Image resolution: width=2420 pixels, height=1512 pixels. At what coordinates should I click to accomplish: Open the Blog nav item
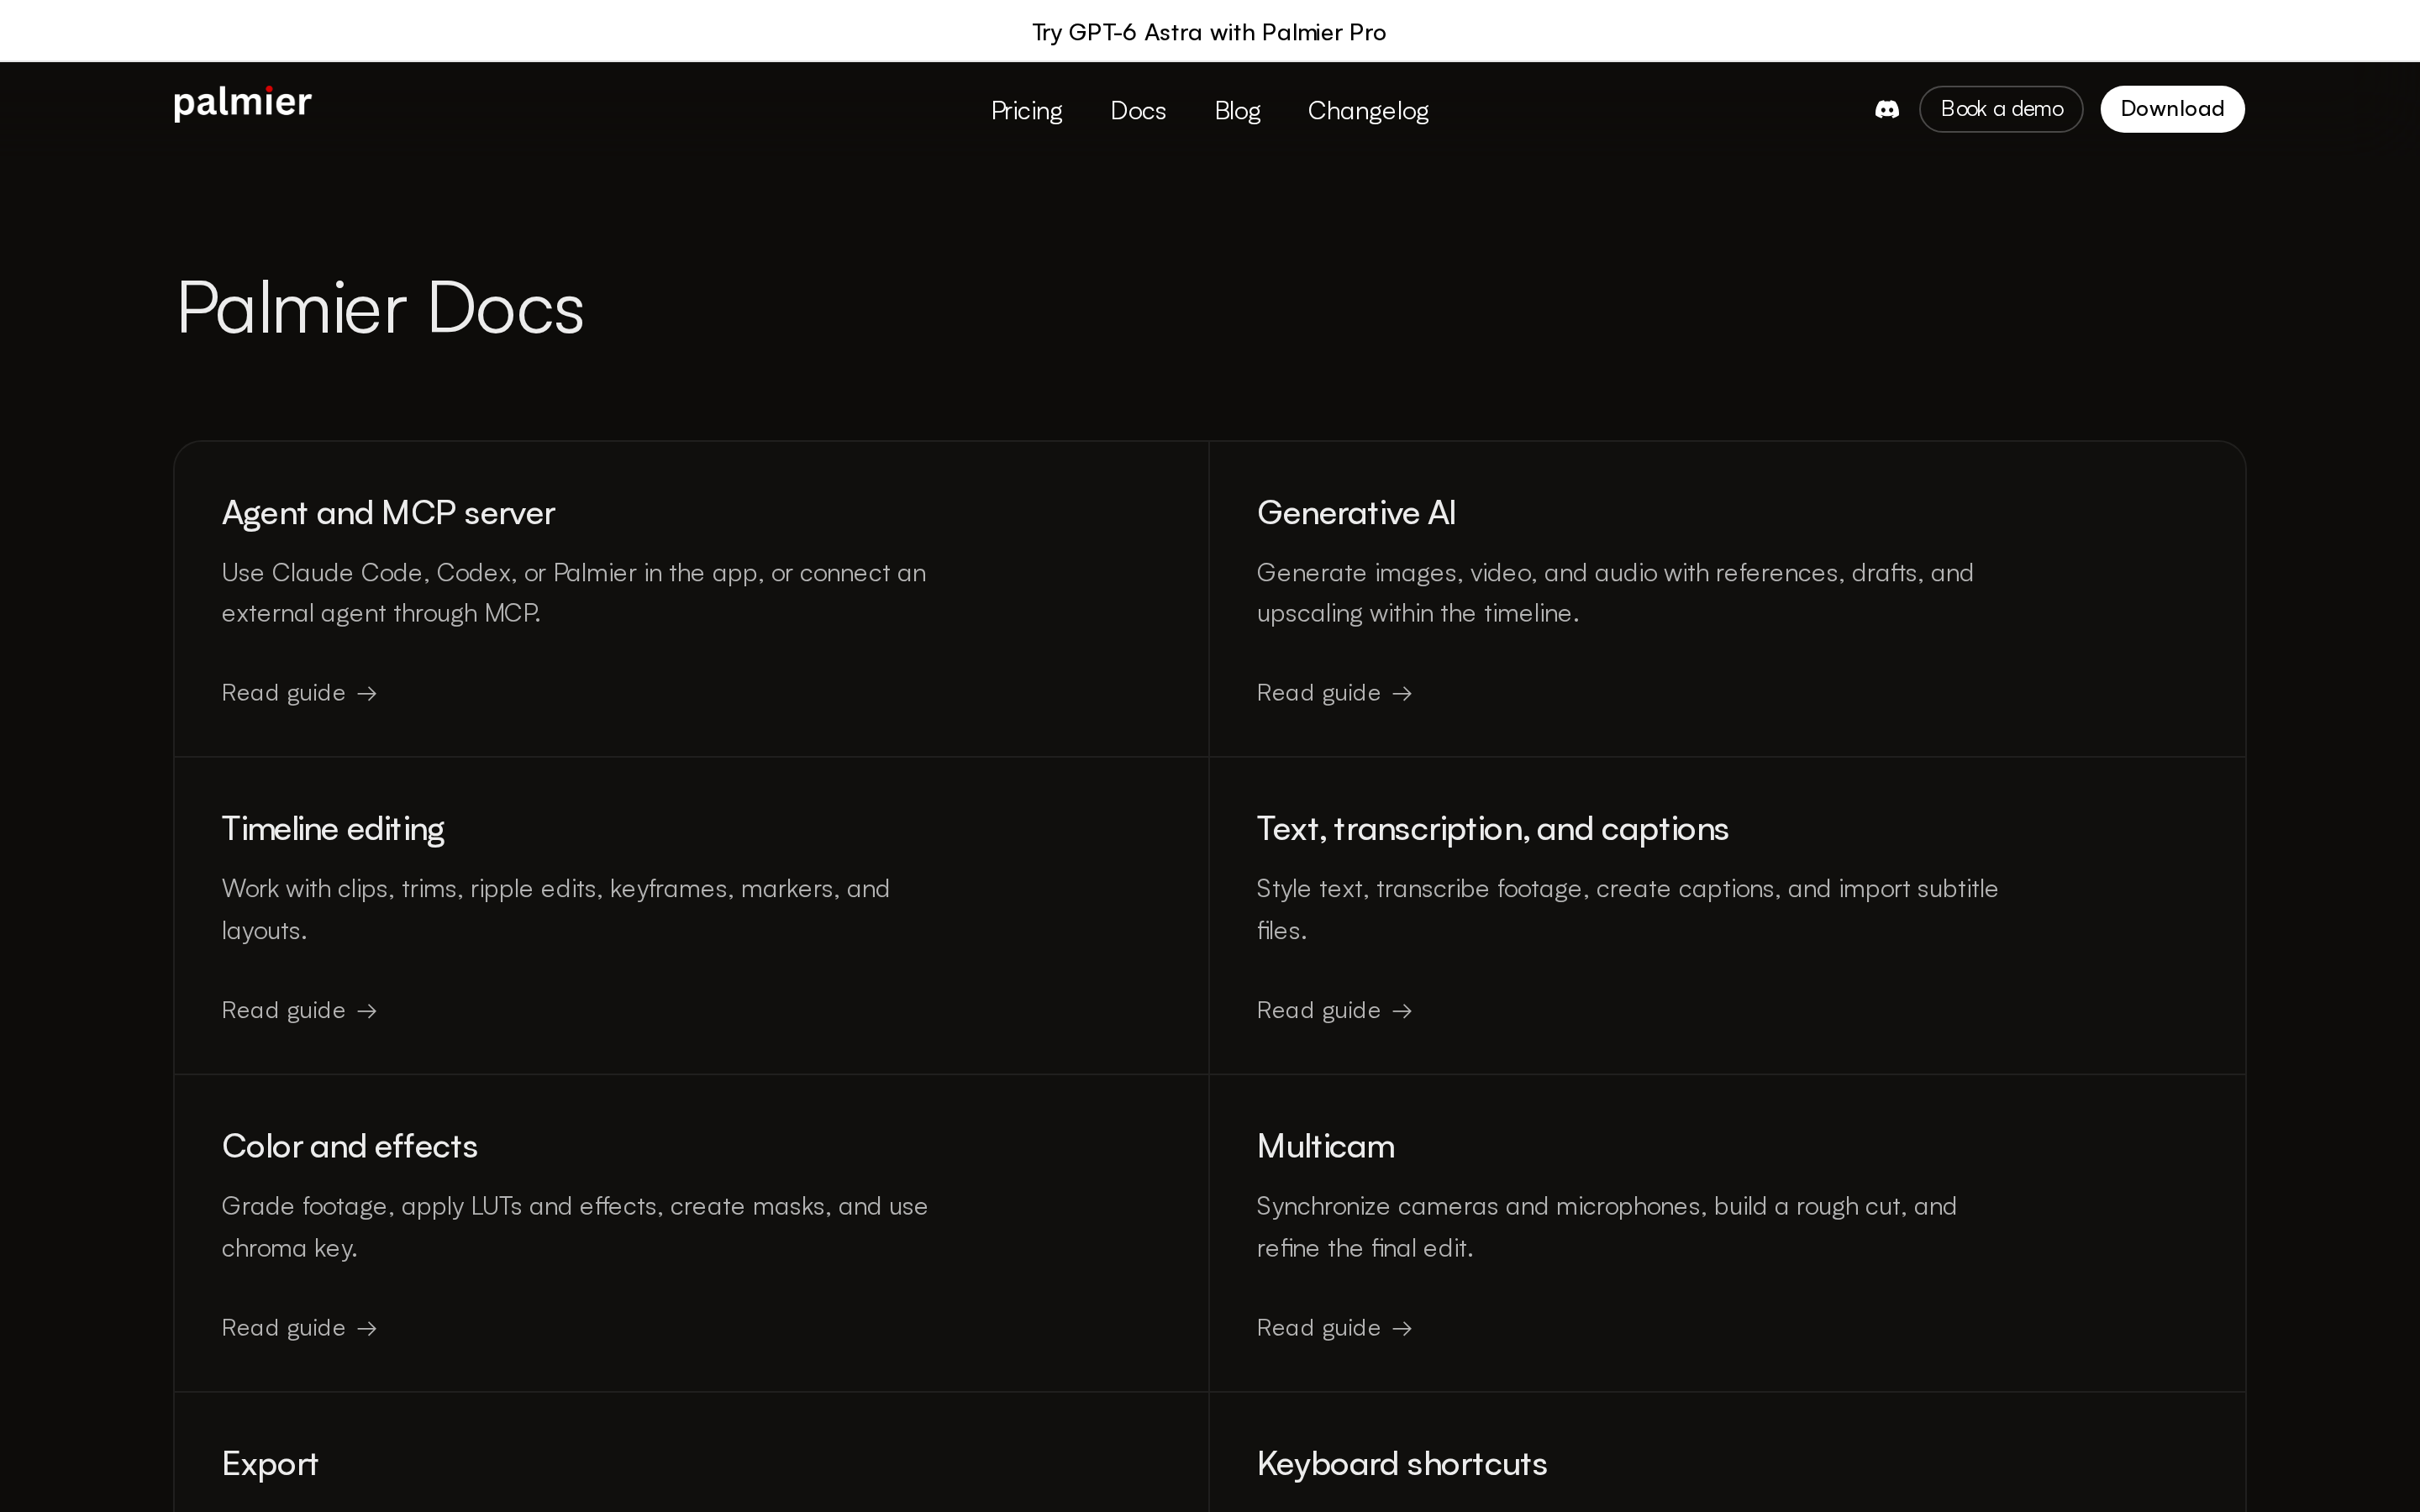pyautogui.click(x=1237, y=110)
